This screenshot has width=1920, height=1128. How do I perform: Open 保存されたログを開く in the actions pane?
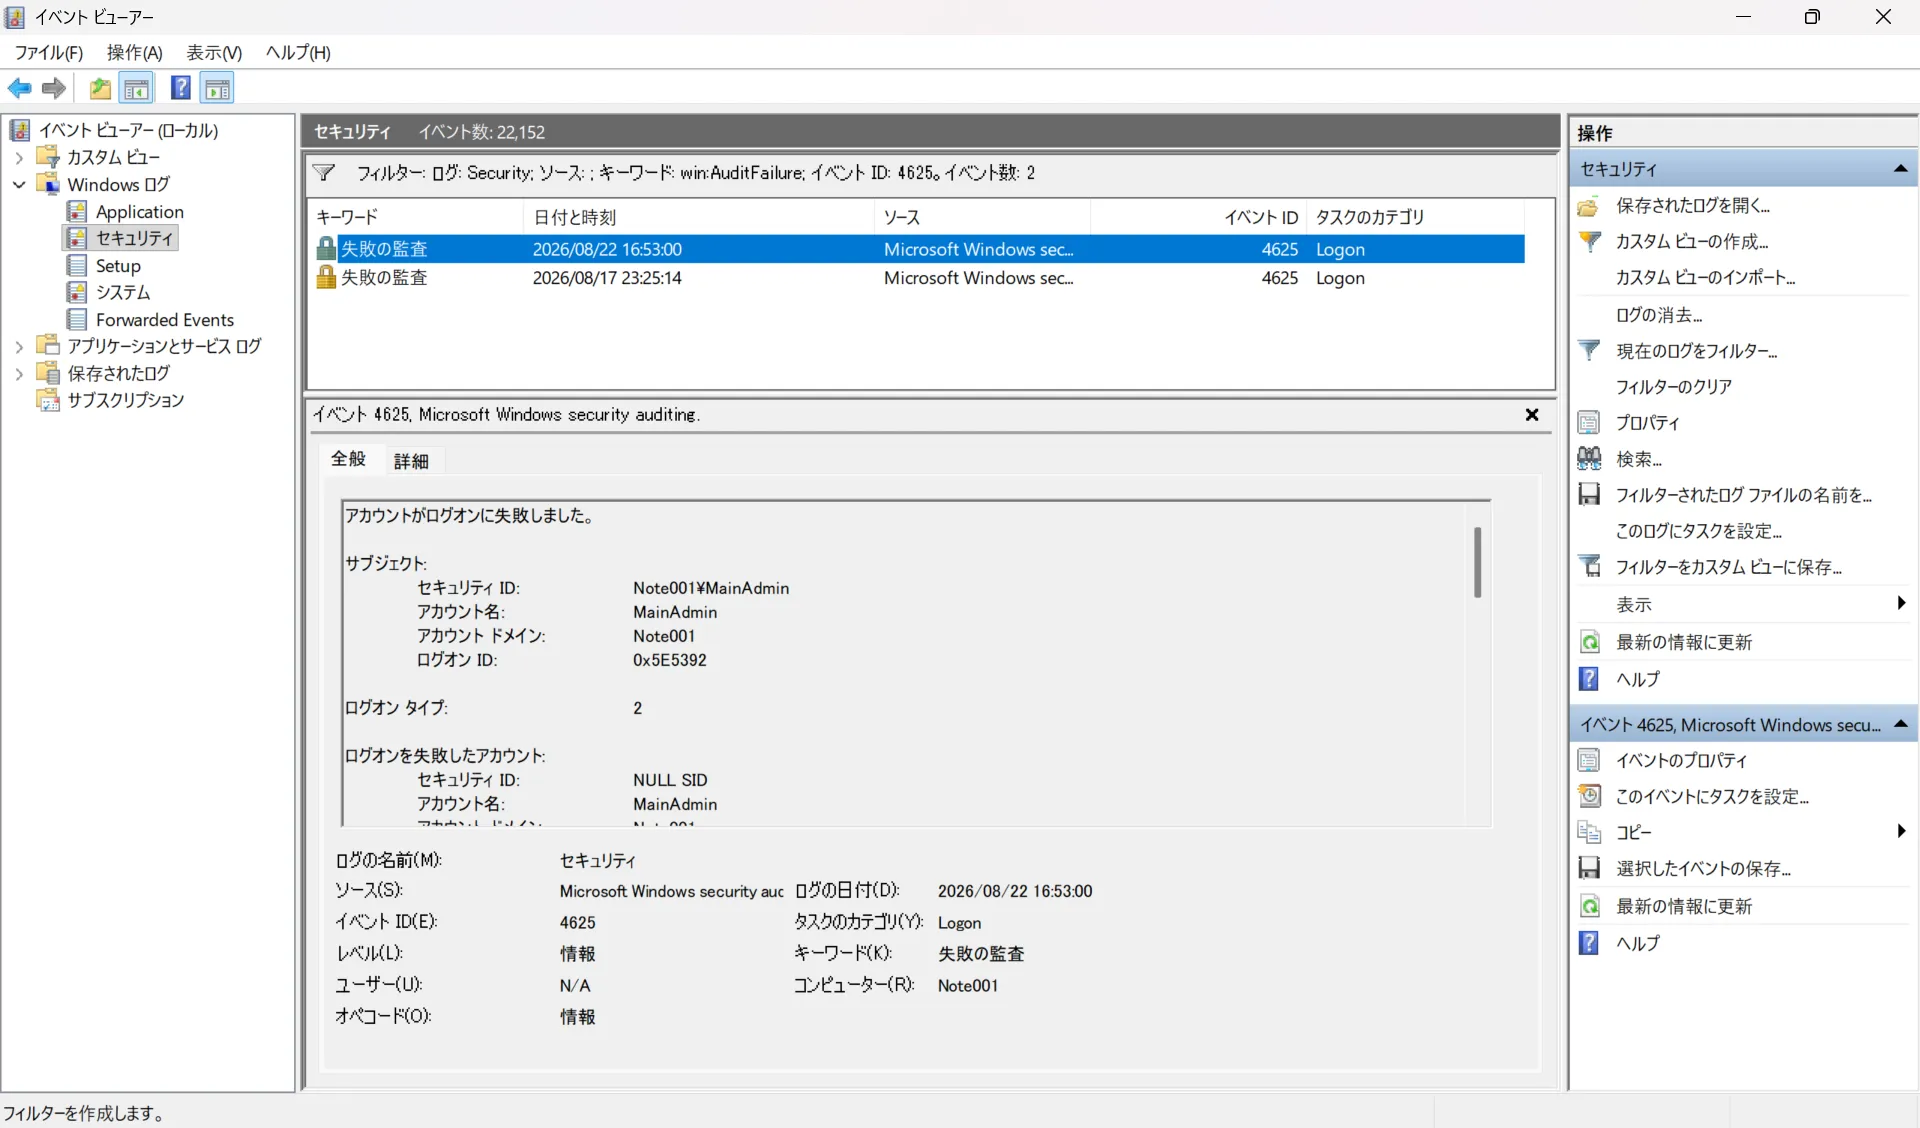1692,206
